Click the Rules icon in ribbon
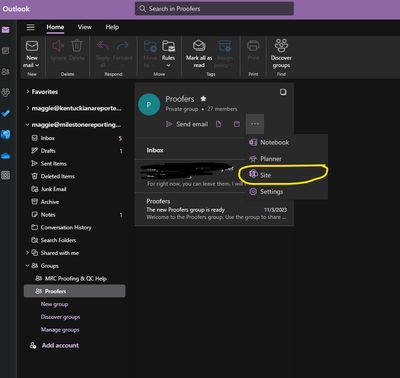The image size is (400, 378). 168,46
